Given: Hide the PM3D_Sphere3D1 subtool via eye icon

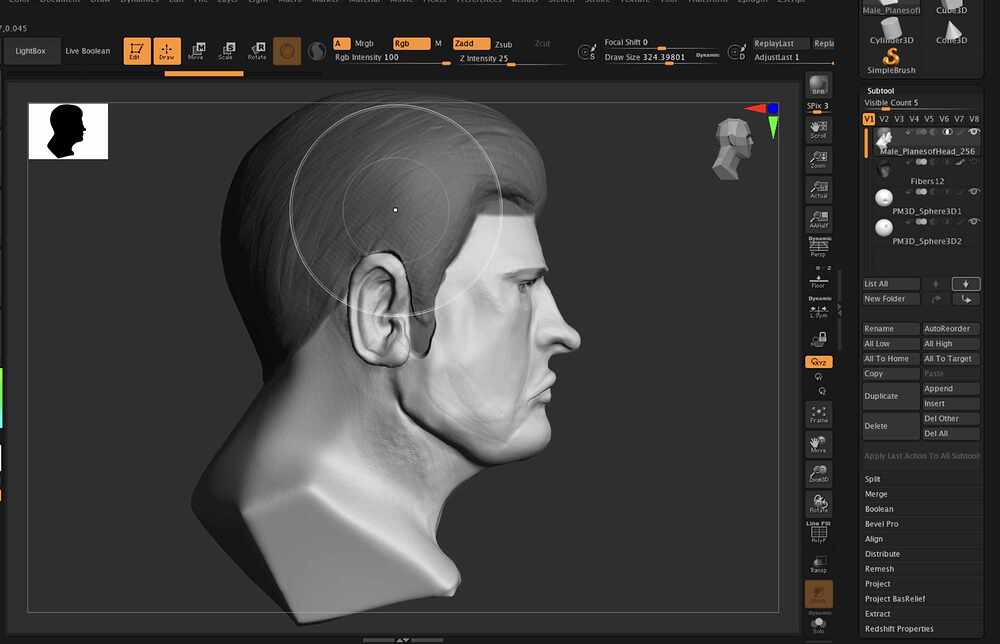Looking at the screenshot, I should (x=973, y=191).
